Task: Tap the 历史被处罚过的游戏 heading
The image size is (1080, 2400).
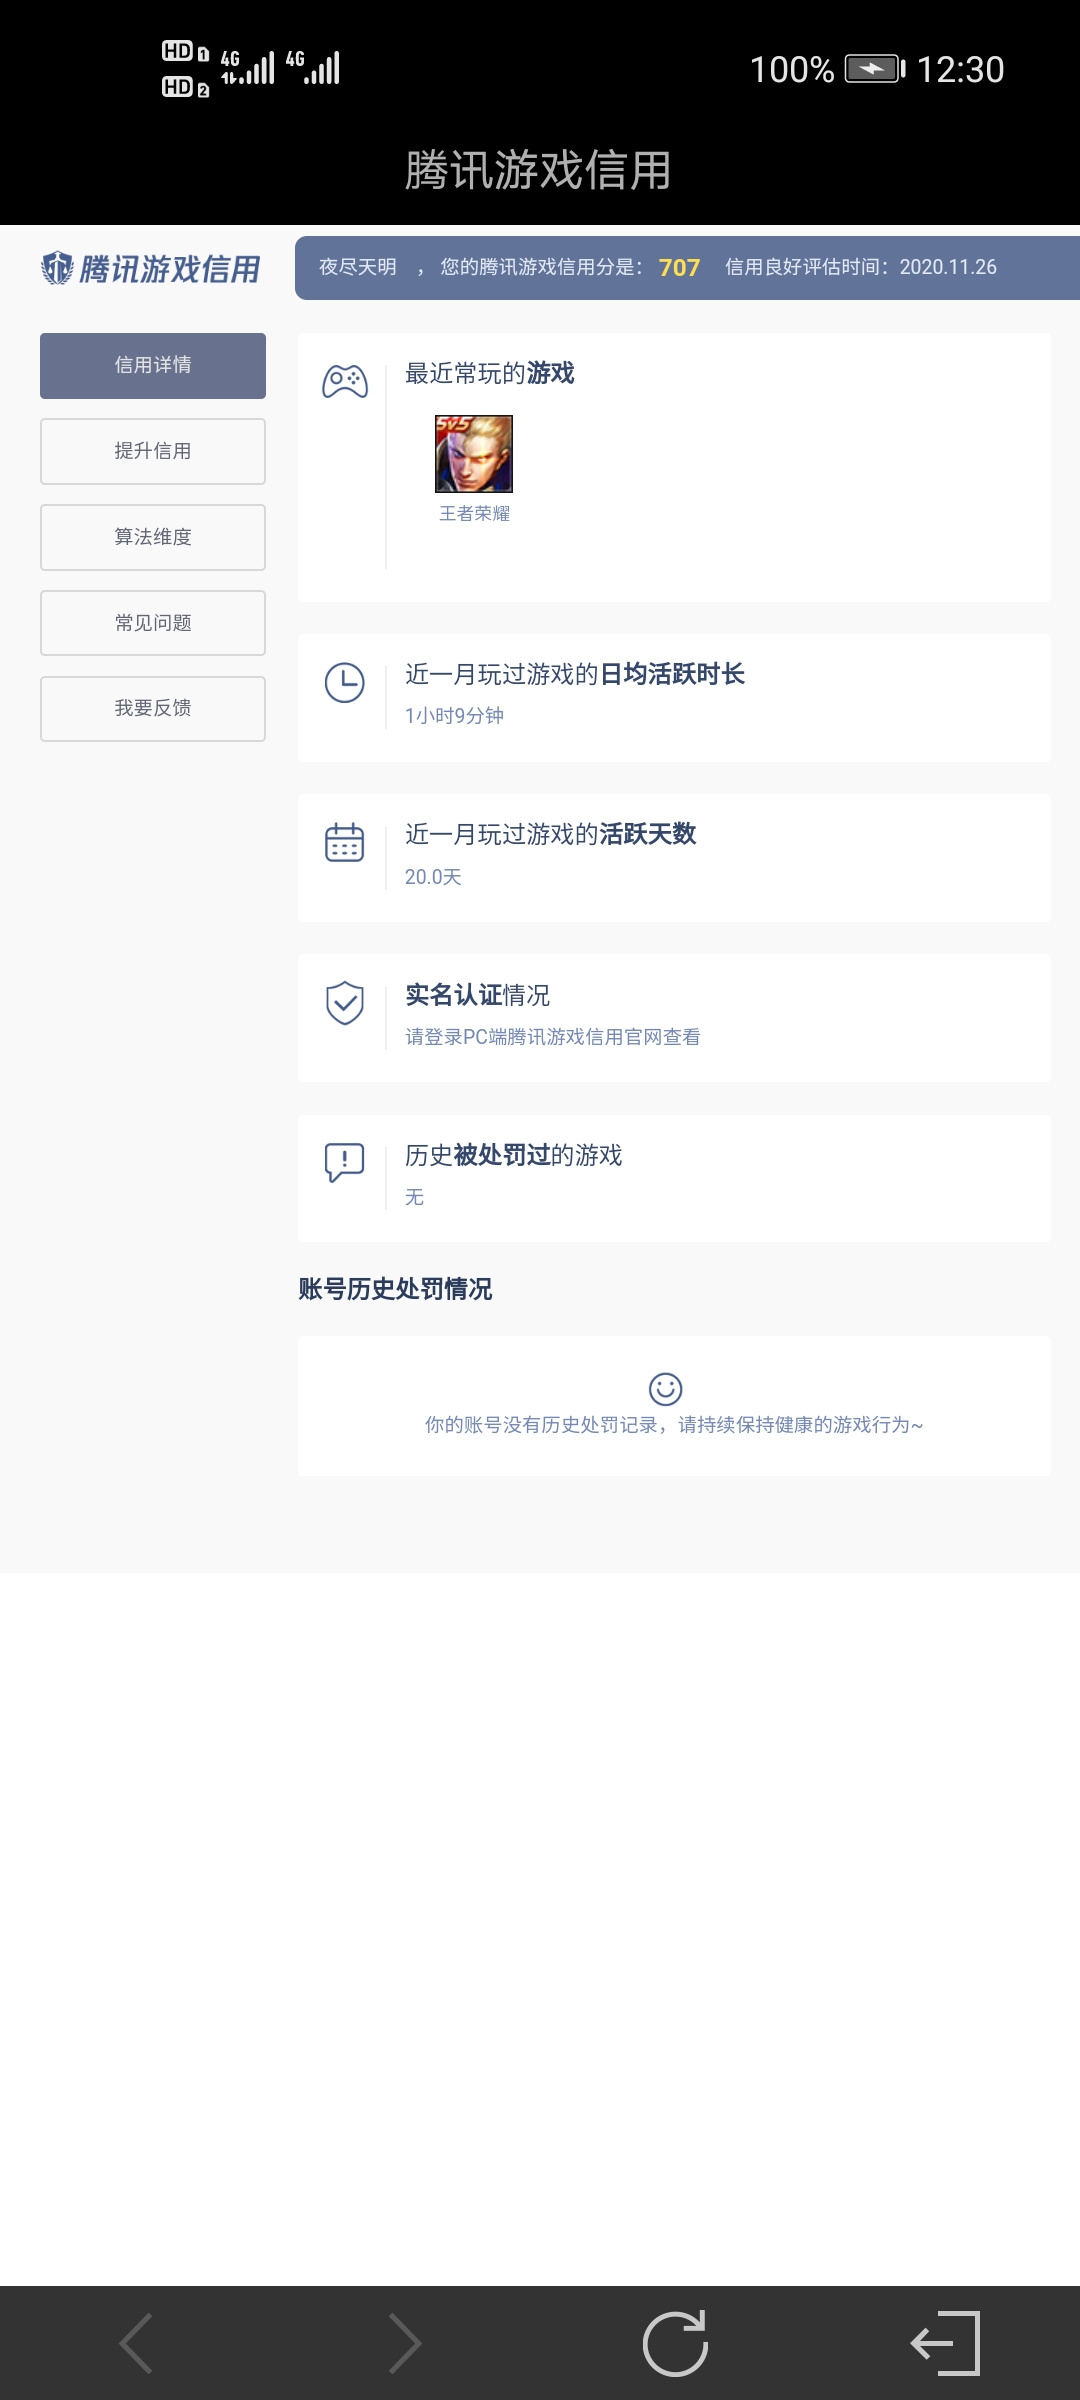Action: [x=514, y=1155]
